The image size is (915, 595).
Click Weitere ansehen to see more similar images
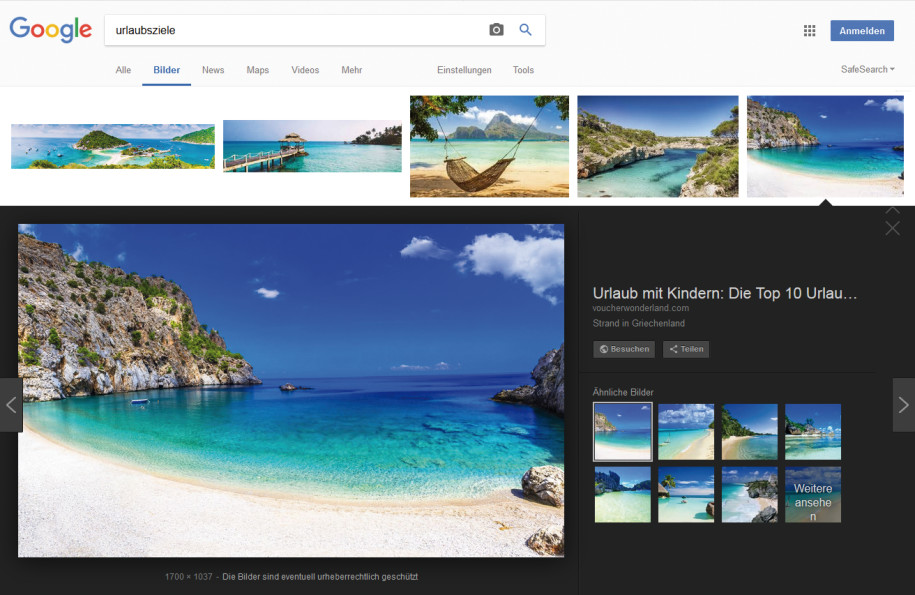[x=813, y=495]
